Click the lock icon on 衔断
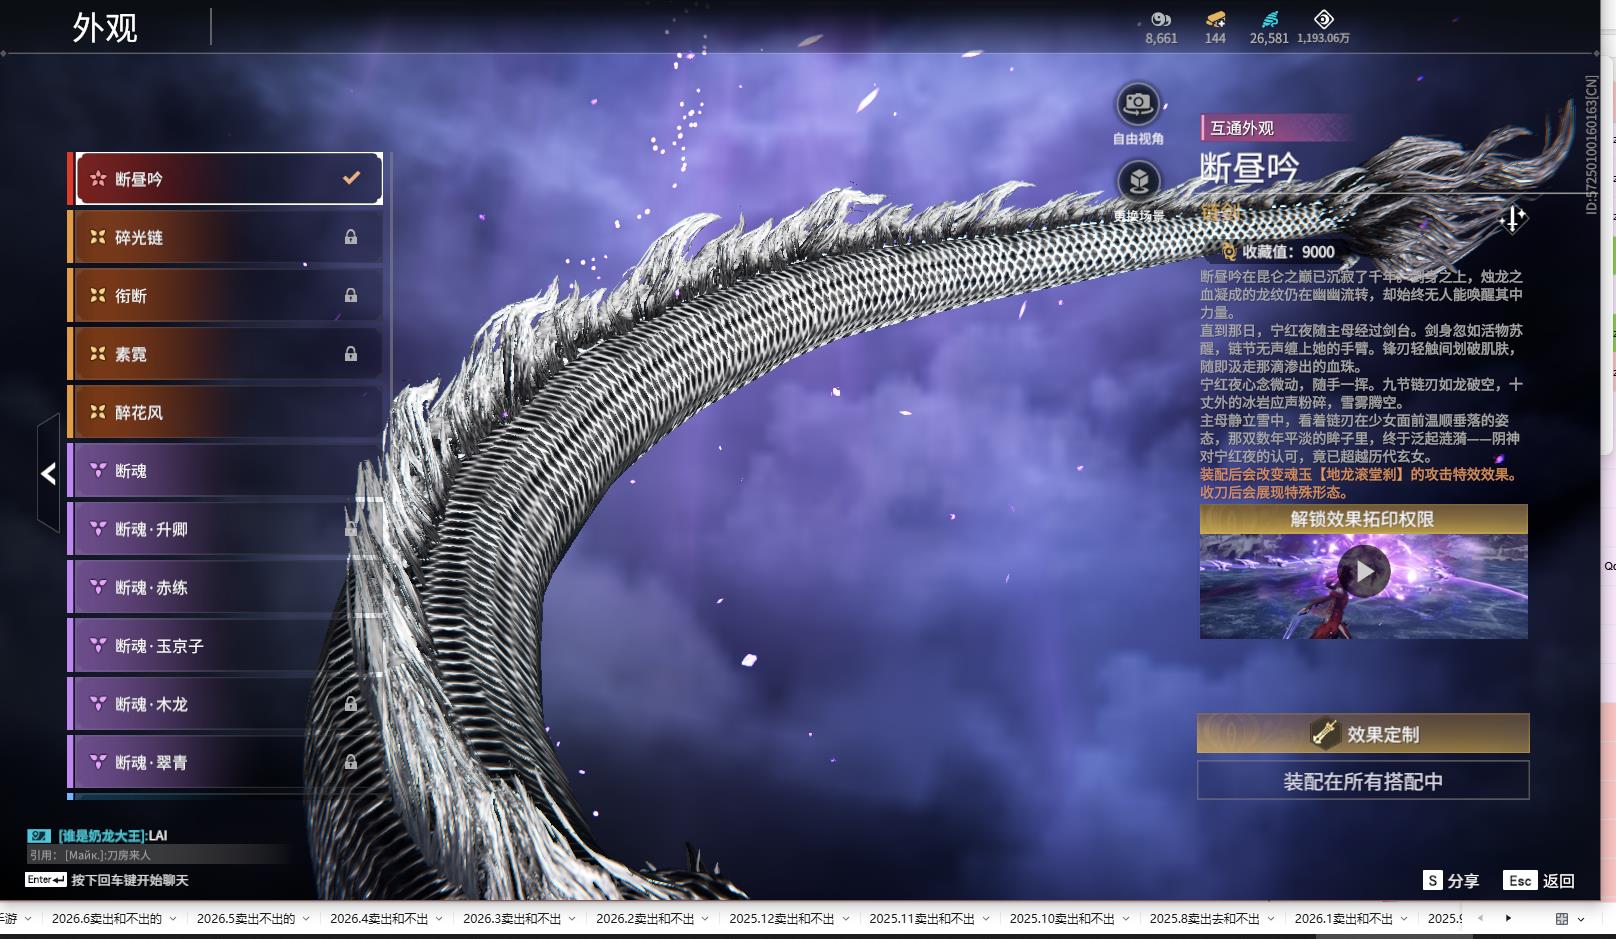 pyautogui.click(x=351, y=295)
